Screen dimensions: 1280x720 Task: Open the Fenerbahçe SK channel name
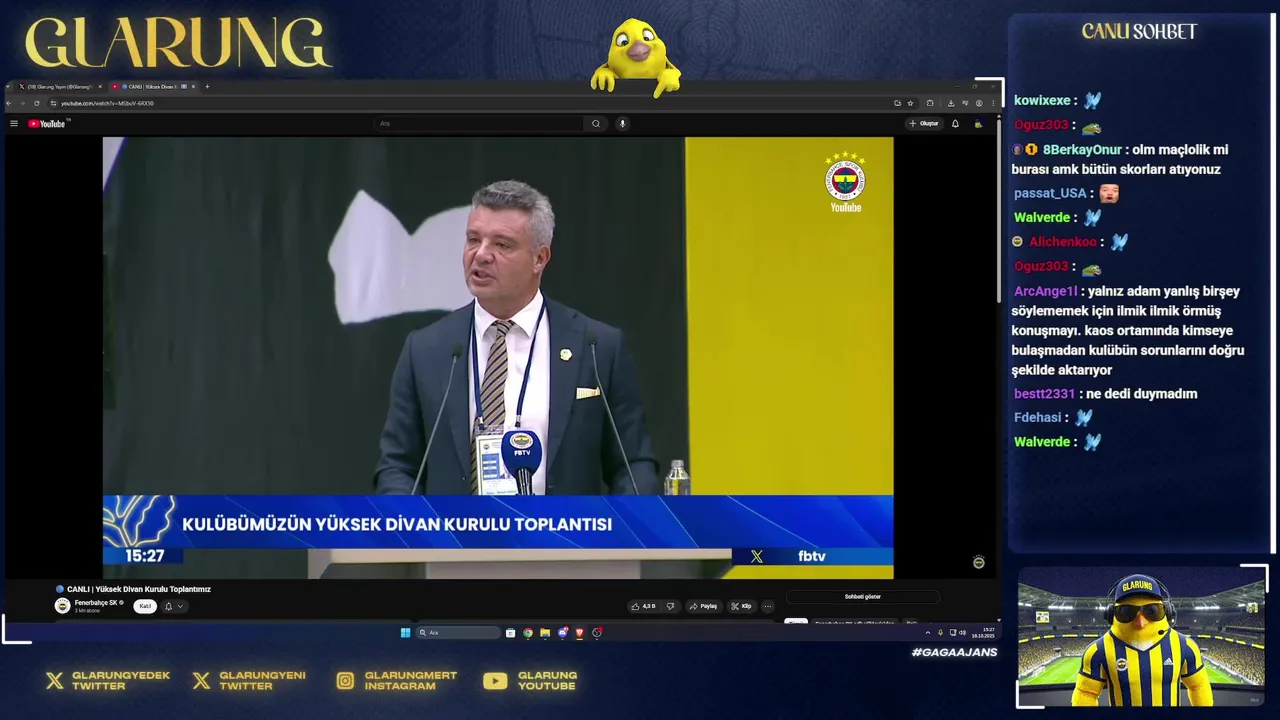point(96,603)
